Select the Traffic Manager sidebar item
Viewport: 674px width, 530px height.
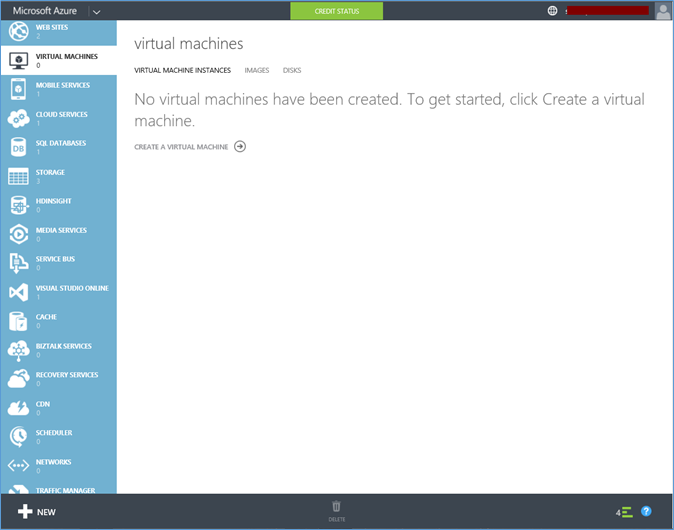(58, 489)
